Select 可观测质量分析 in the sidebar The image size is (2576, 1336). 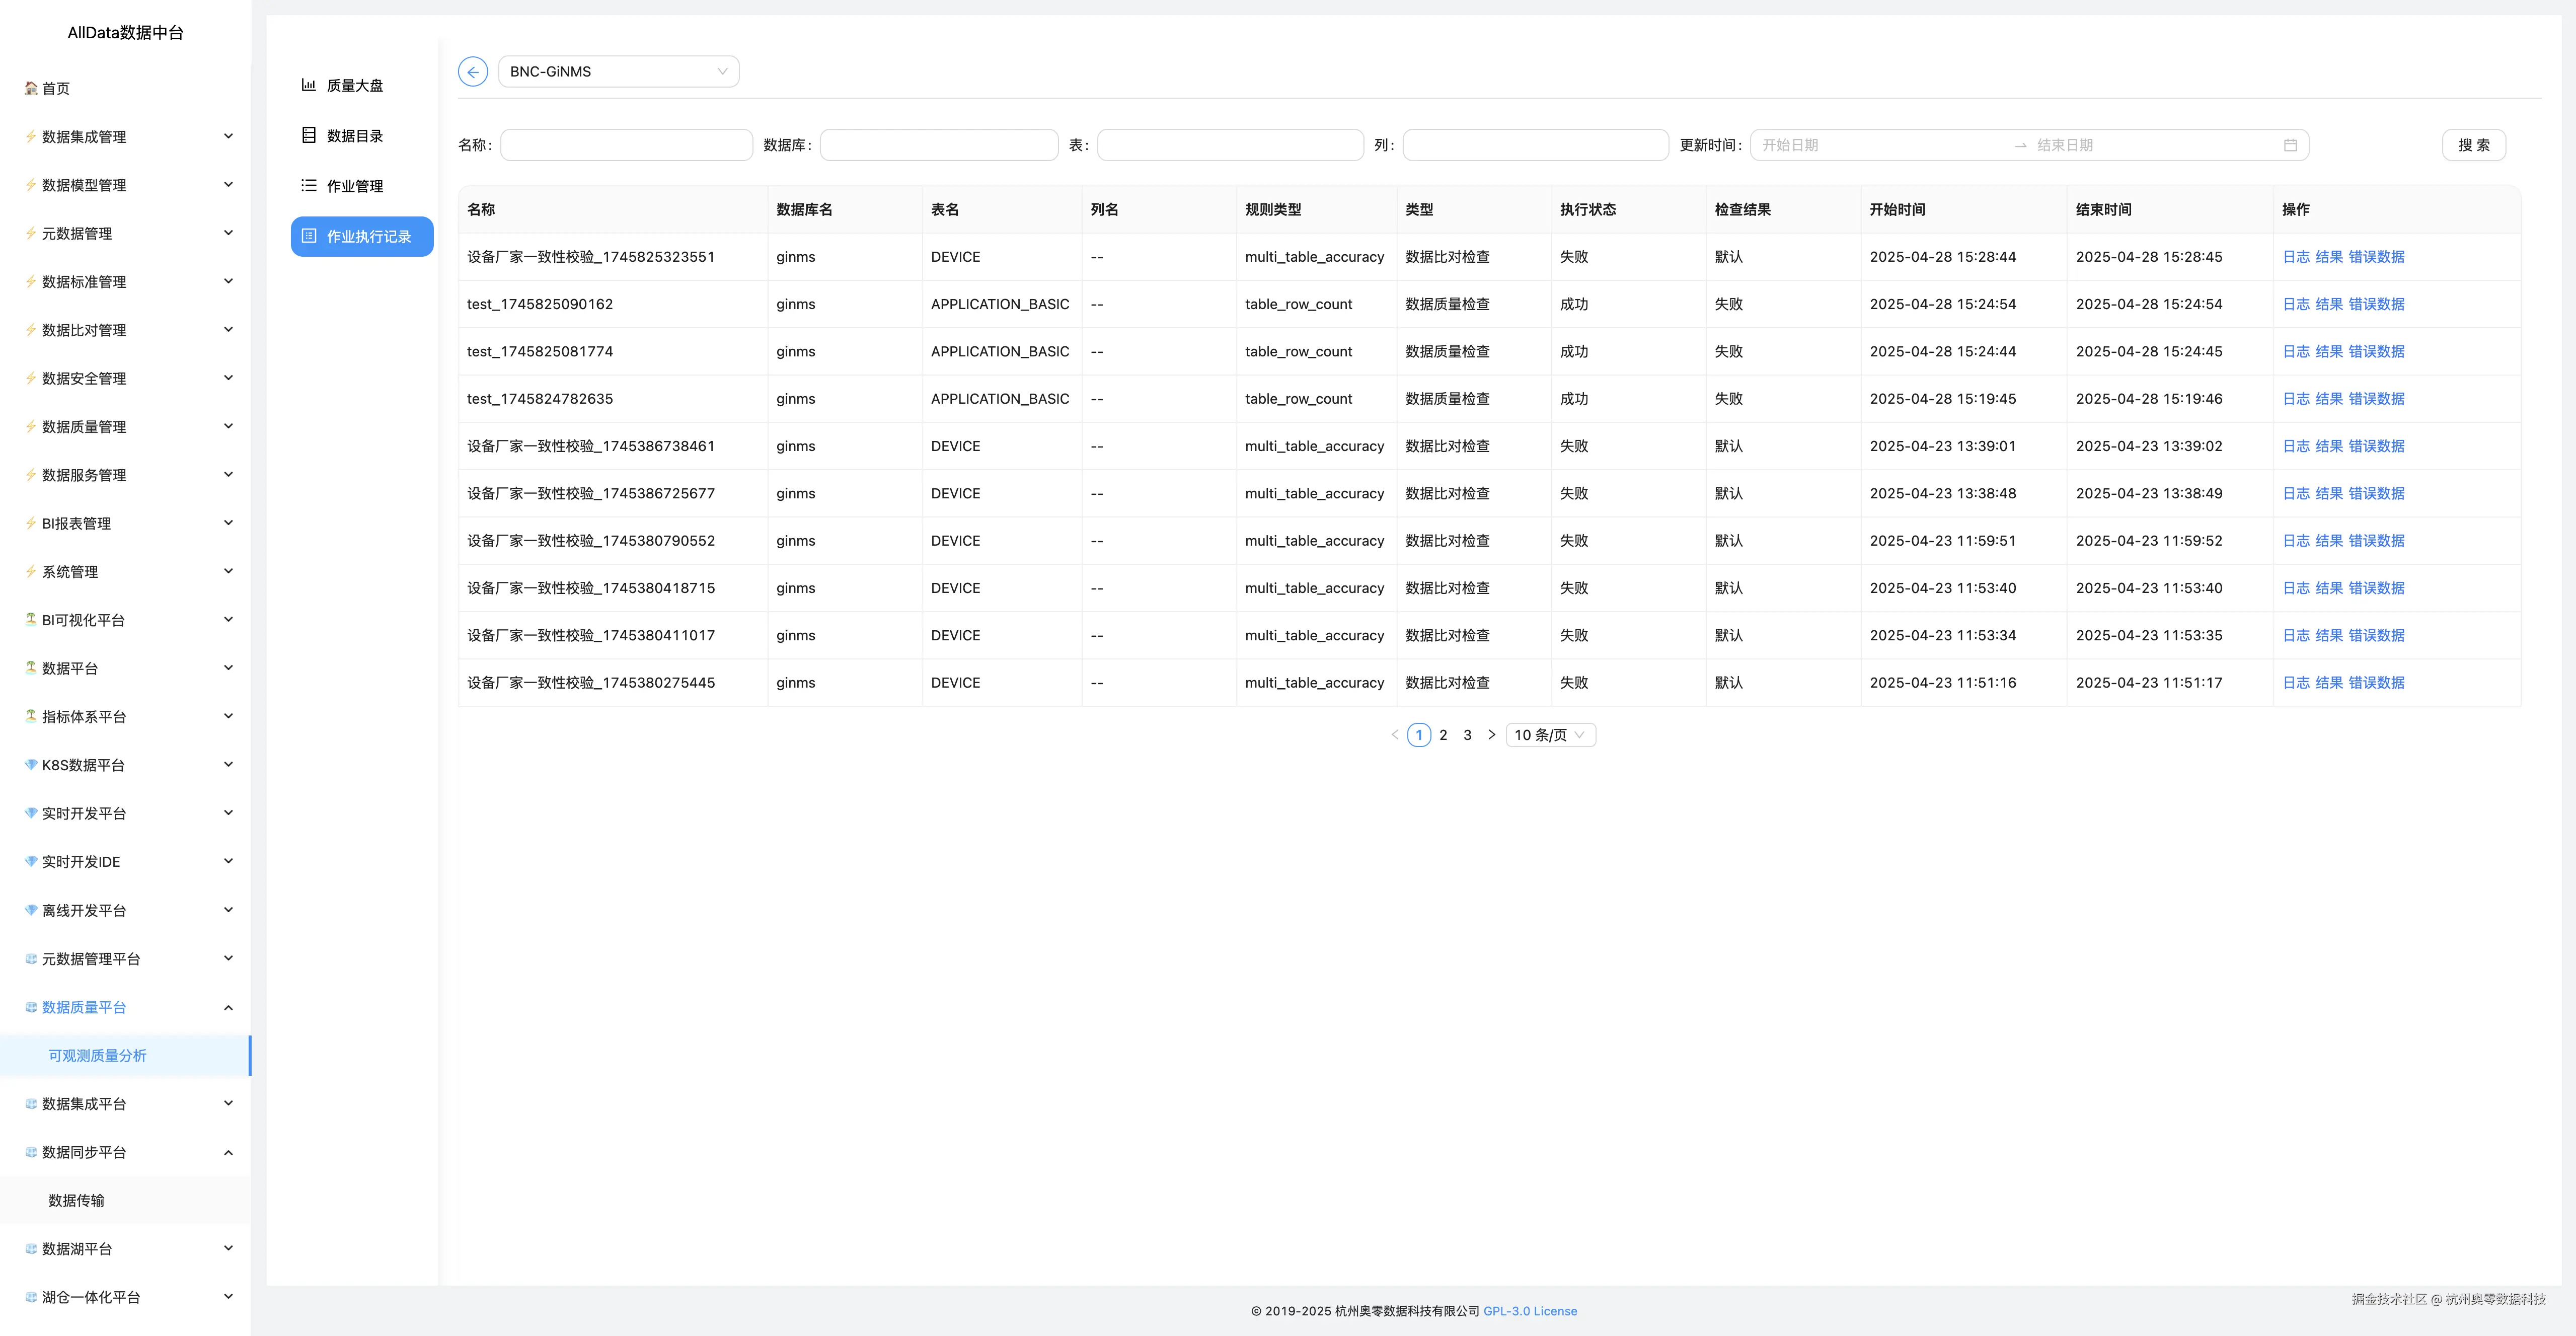click(97, 1056)
